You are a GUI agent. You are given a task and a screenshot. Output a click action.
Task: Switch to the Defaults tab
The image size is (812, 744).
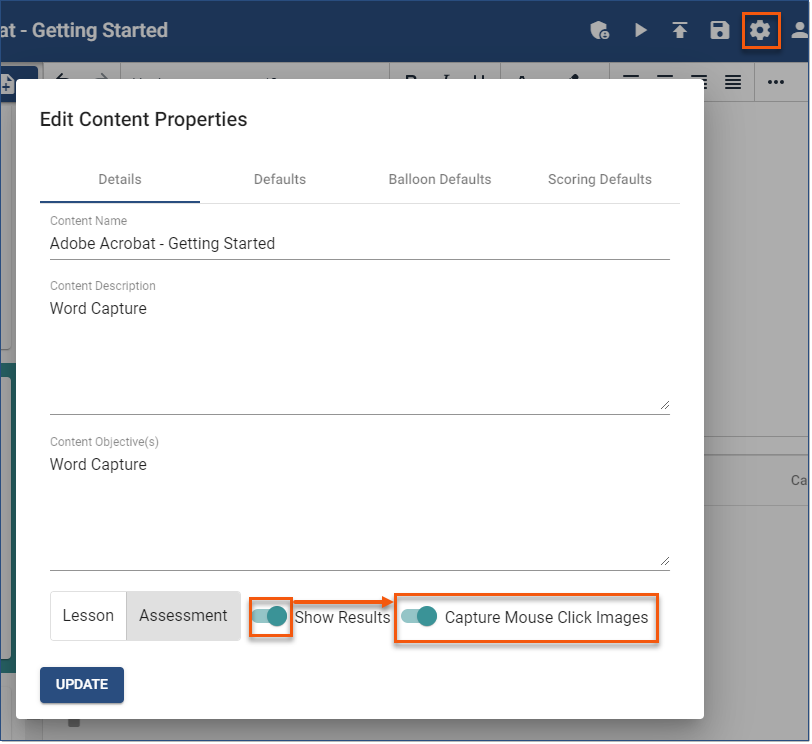pos(280,179)
